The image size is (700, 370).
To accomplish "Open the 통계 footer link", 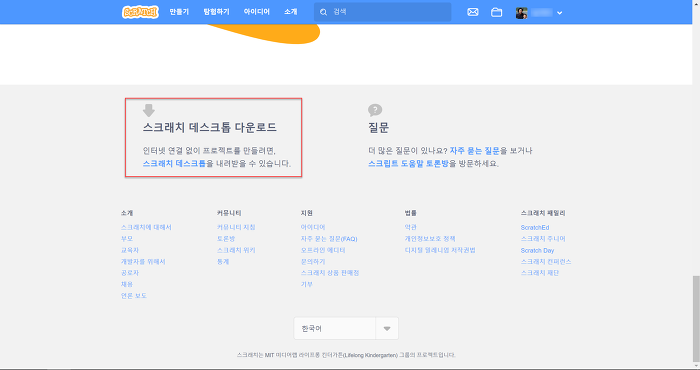I will point(223,262).
